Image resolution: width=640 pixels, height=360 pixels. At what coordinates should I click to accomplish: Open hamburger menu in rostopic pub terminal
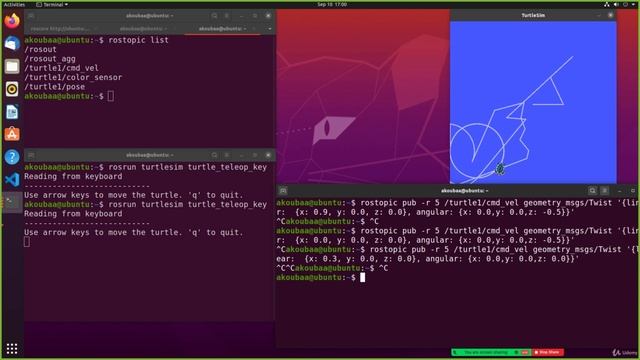coord(605,191)
